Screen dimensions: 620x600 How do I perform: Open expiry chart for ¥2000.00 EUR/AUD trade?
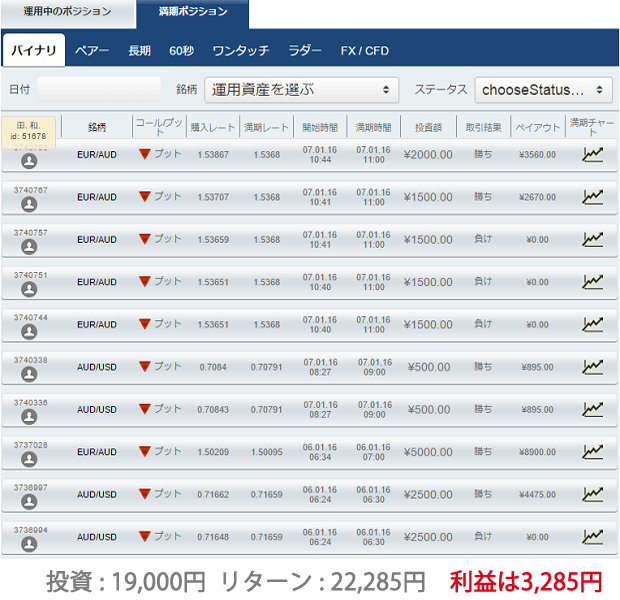point(592,155)
